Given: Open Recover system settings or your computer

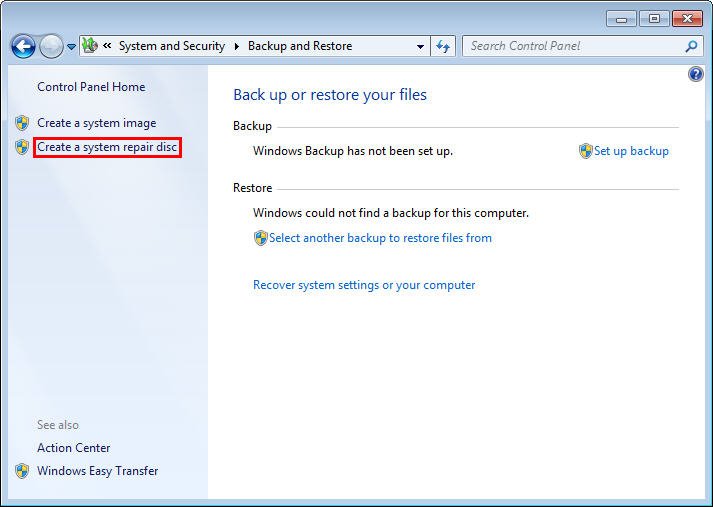Looking at the screenshot, I should click(x=364, y=285).
